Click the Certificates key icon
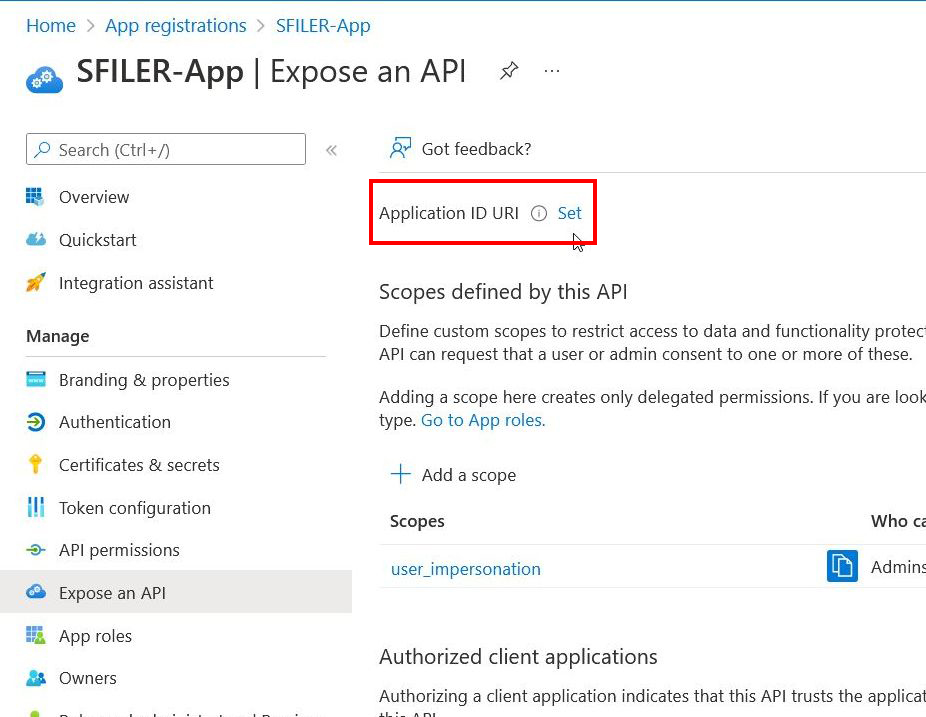 tap(35, 464)
